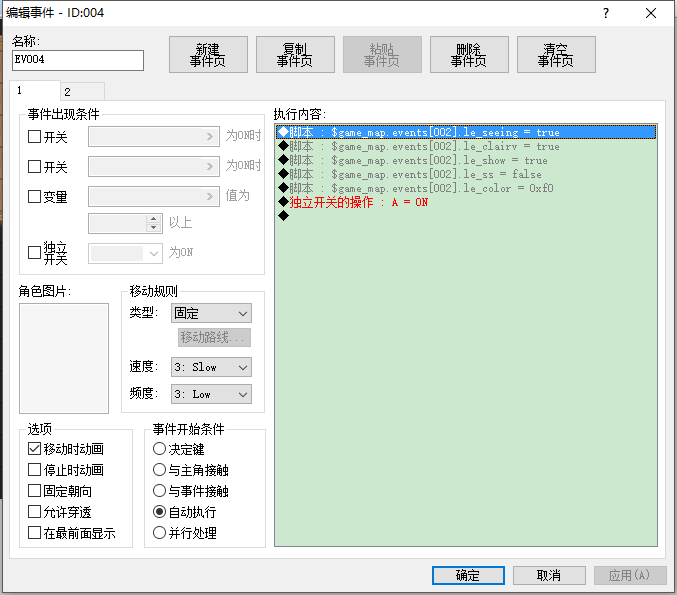Viewport: 677px width, 595px height.
Task: Check the 固定朝向 option
Action: [x=34, y=491]
